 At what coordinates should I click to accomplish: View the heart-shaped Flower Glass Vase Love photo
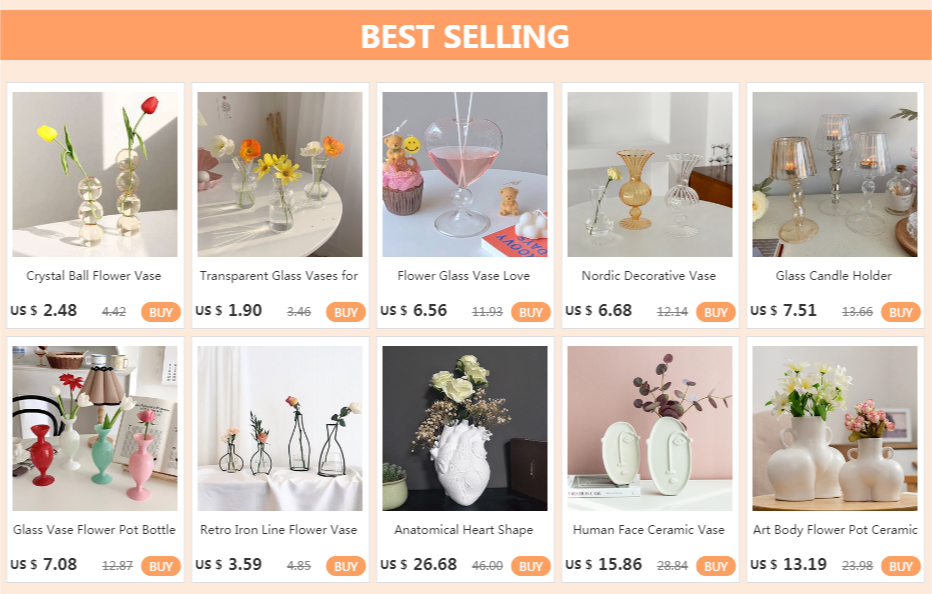click(465, 174)
